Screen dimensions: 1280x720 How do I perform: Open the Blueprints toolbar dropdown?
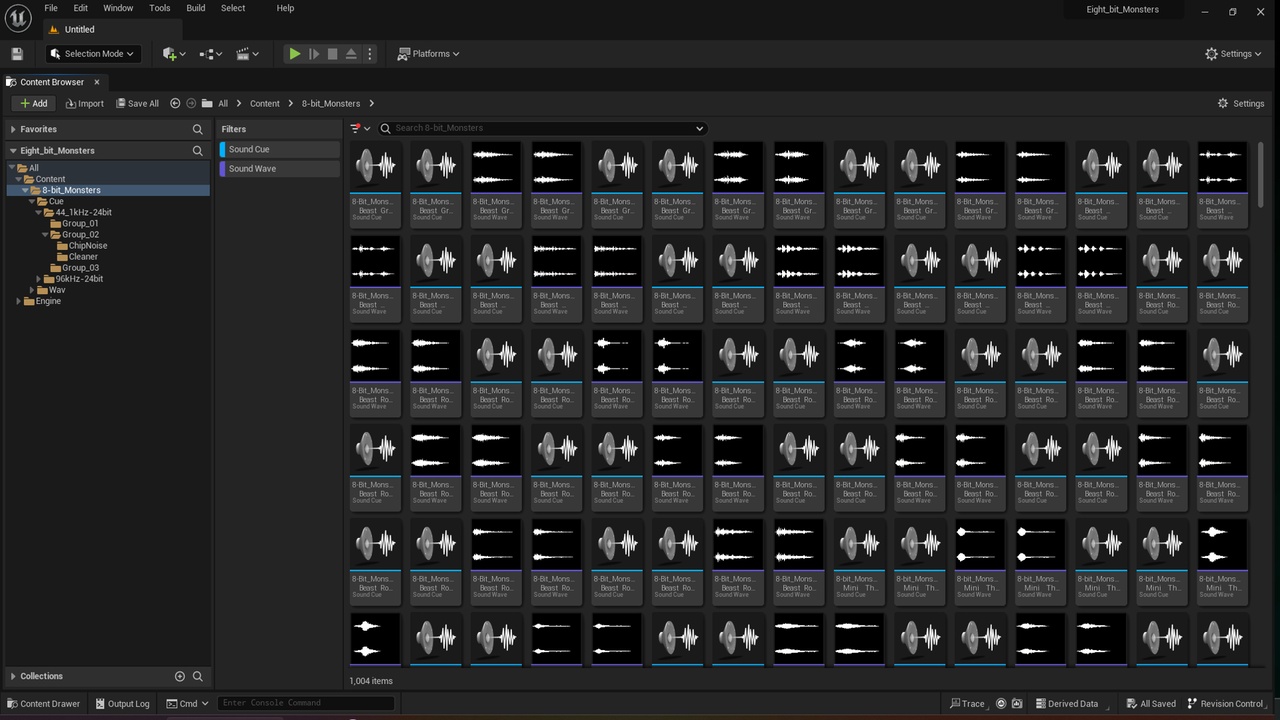tap(211, 54)
